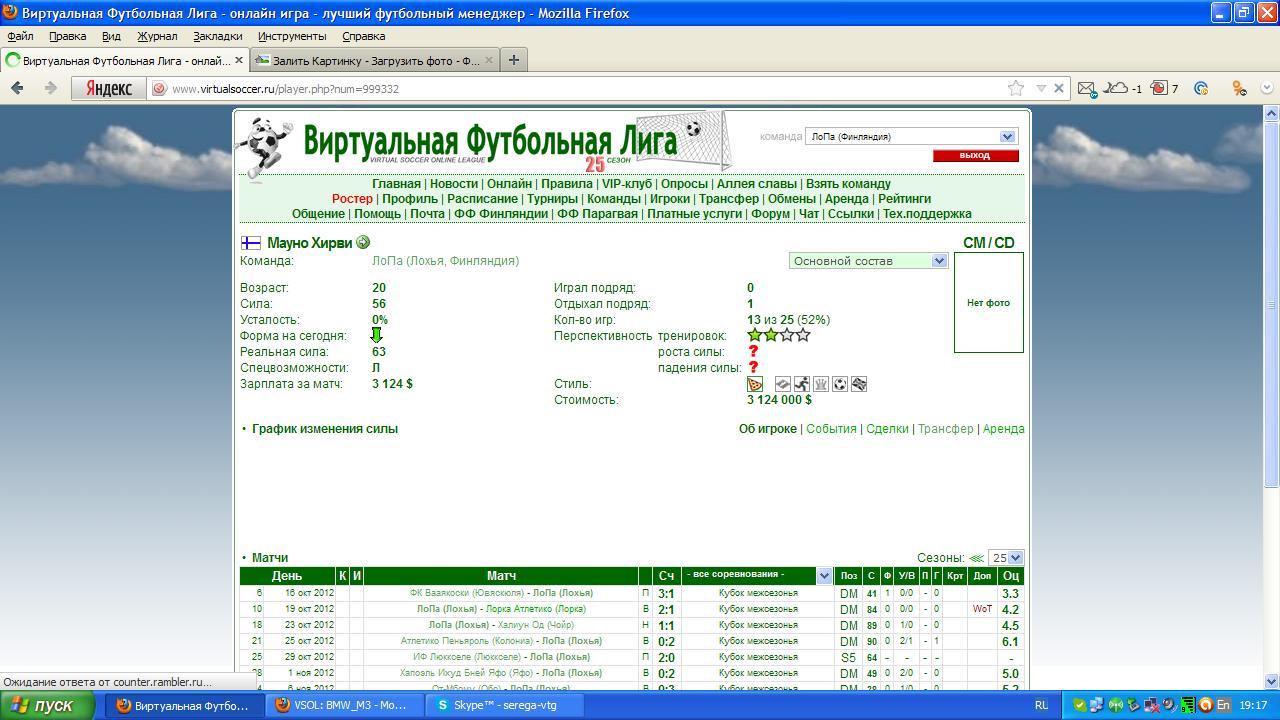Bookmark this page with the star icon
This screenshot has height=720, width=1280.
(1016, 88)
